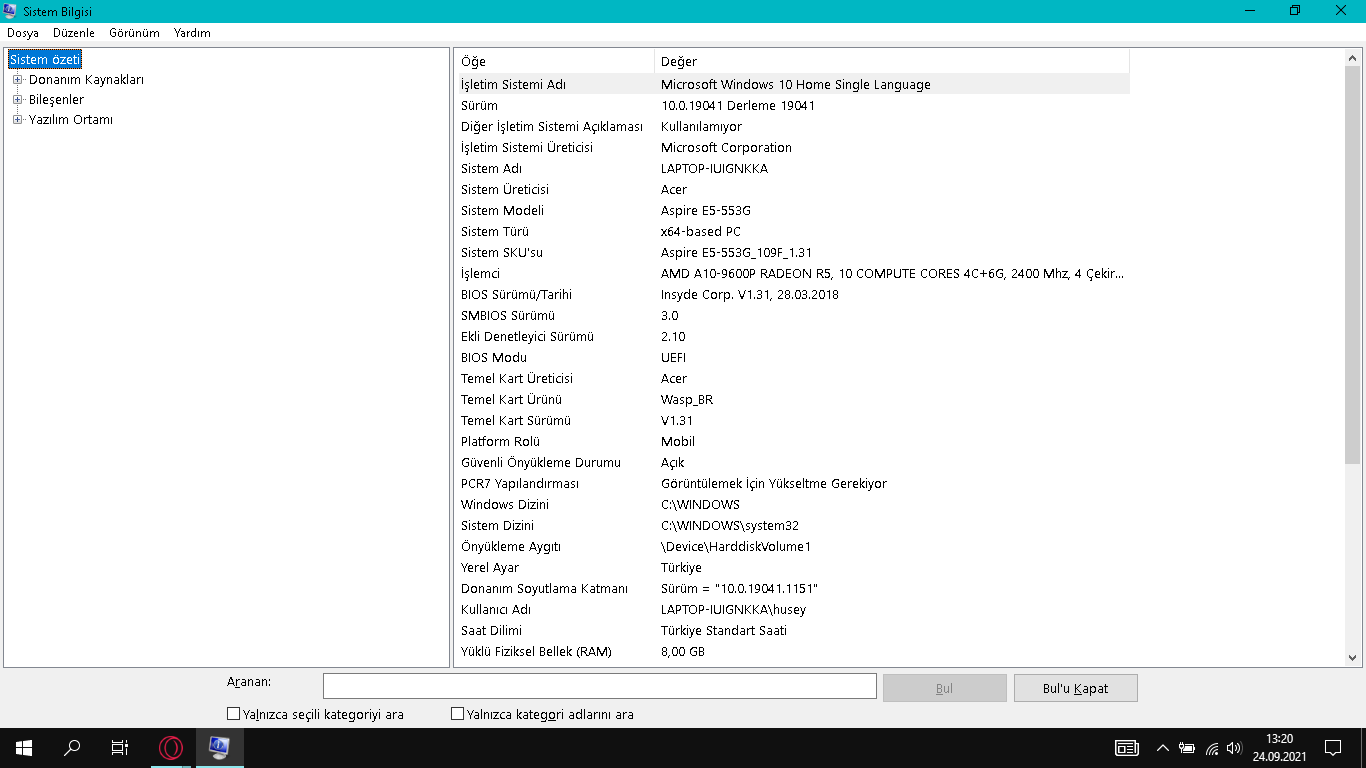The height and width of the screenshot is (768, 1366).
Task: Select the BIOS Sürümü/Tarihi row label
Action: (516, 295)
